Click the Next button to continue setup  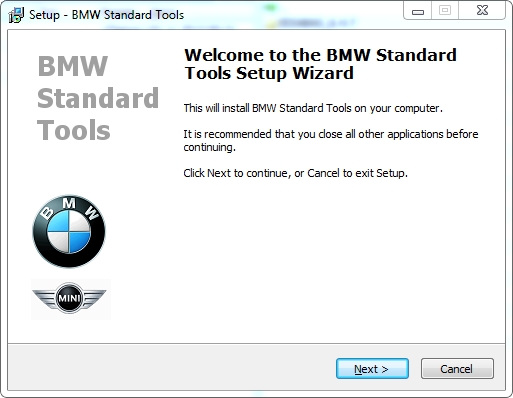coord(372,369)
